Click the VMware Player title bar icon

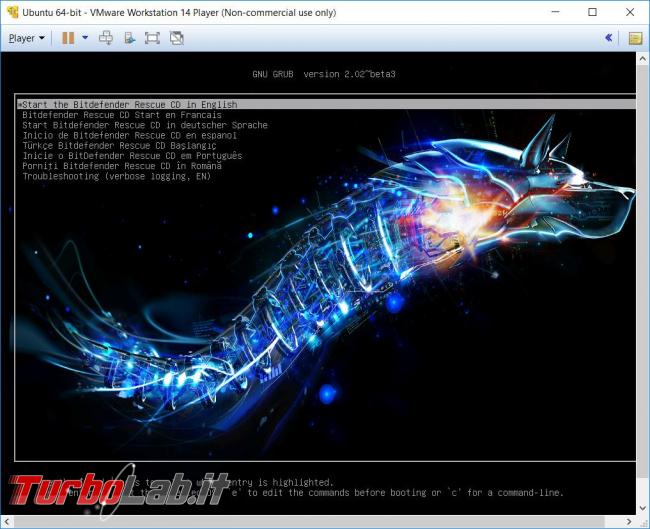[12, 12]
